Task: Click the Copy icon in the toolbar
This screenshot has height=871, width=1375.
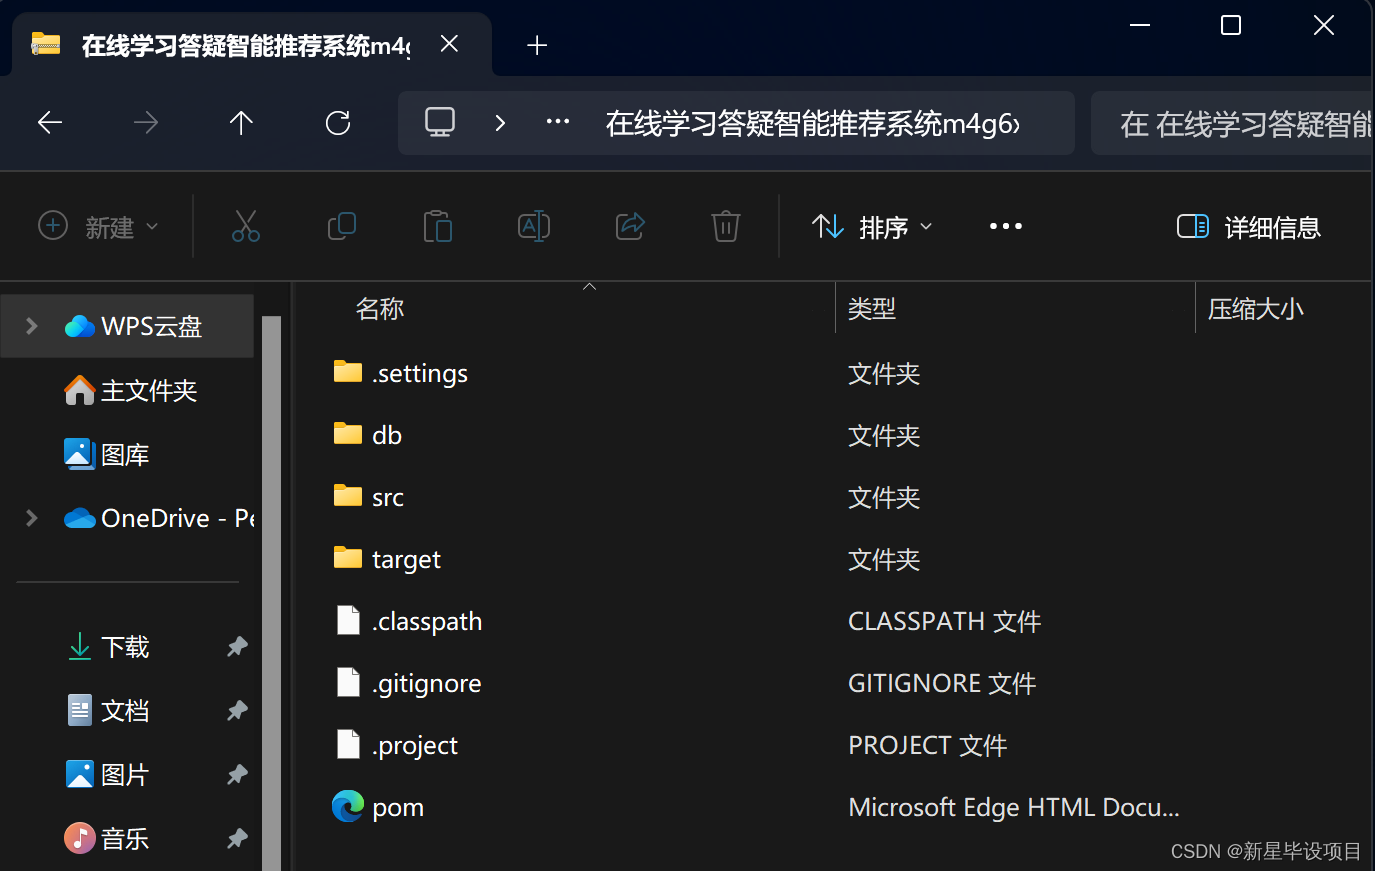Action: point(342,226)
